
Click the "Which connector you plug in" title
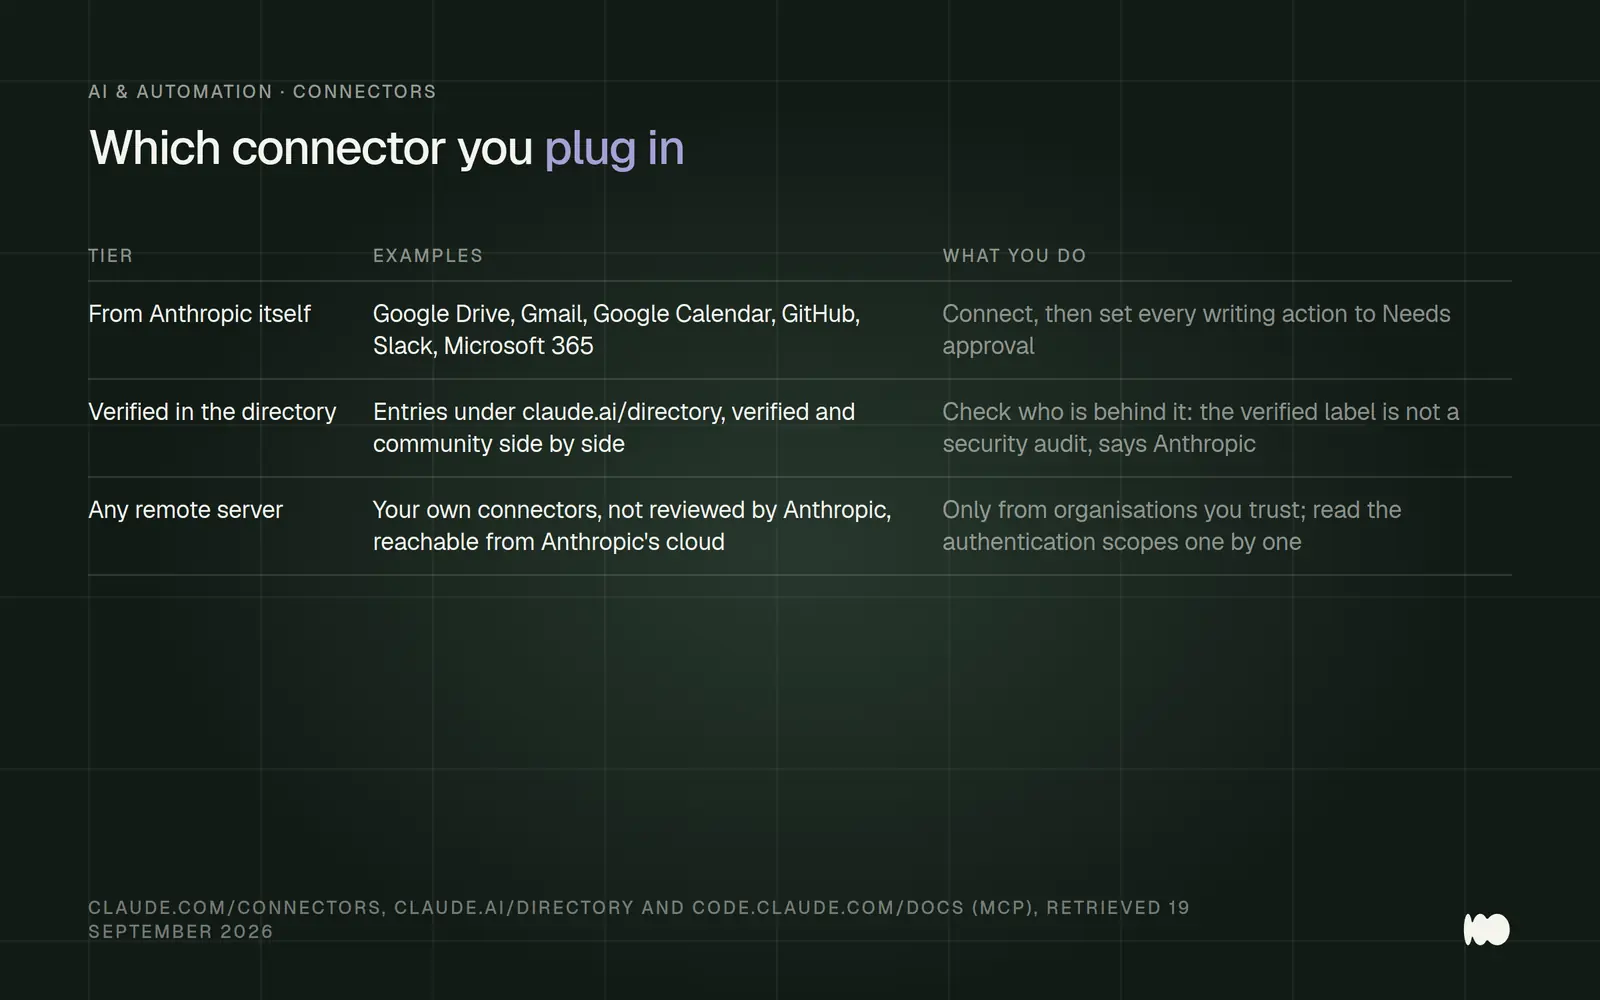387,148
